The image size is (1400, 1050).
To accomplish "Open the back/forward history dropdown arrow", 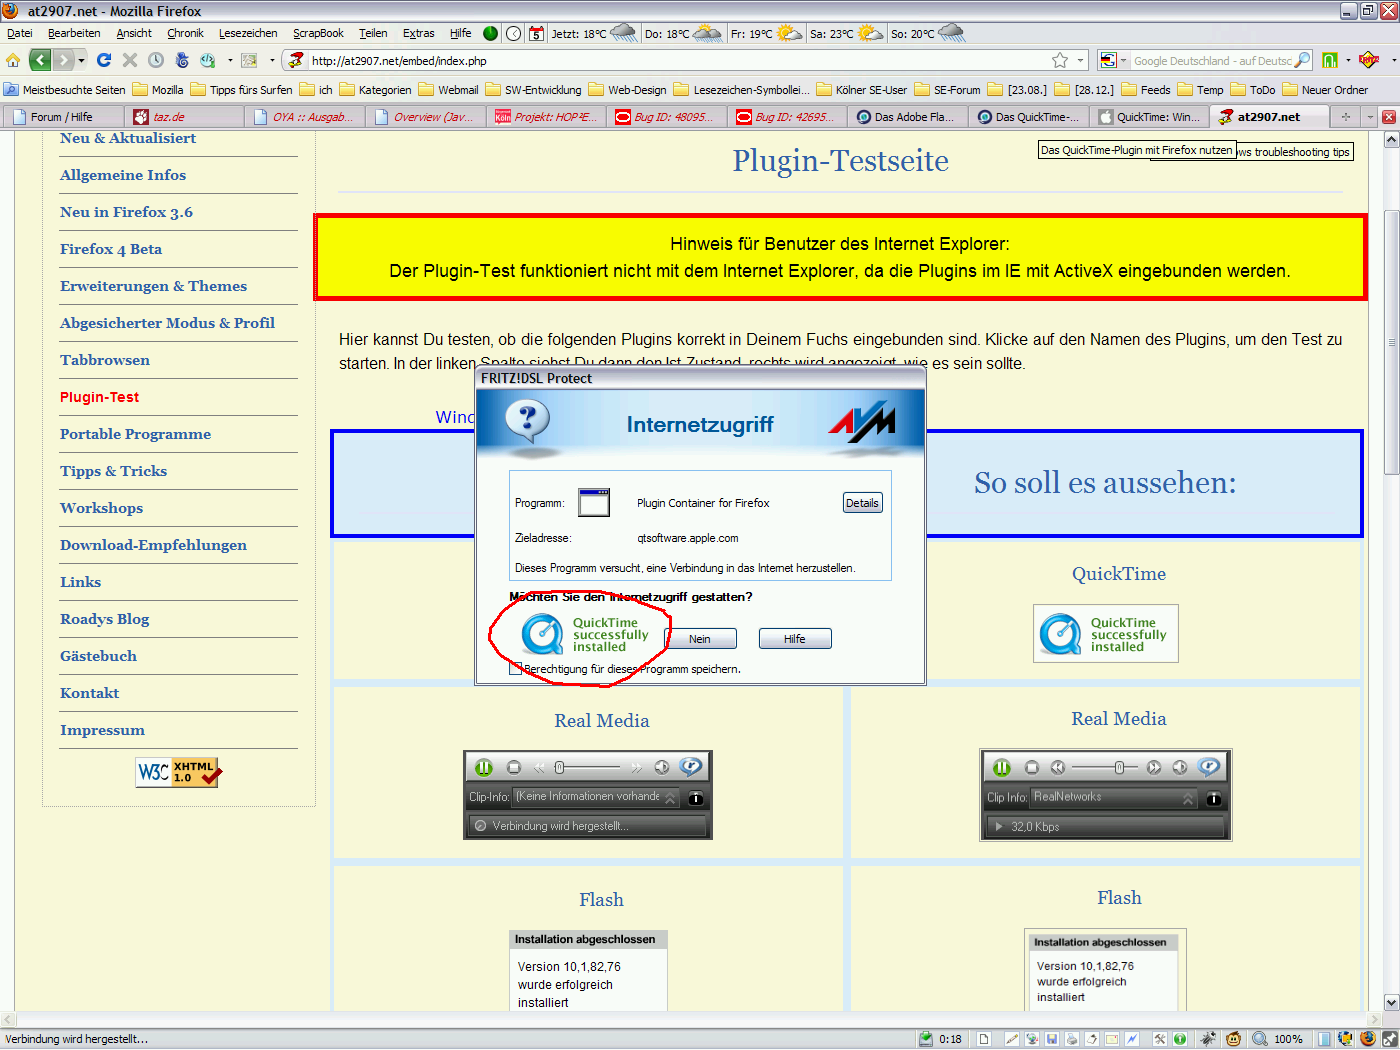I will pyautogui.click(x=81, y=61).
